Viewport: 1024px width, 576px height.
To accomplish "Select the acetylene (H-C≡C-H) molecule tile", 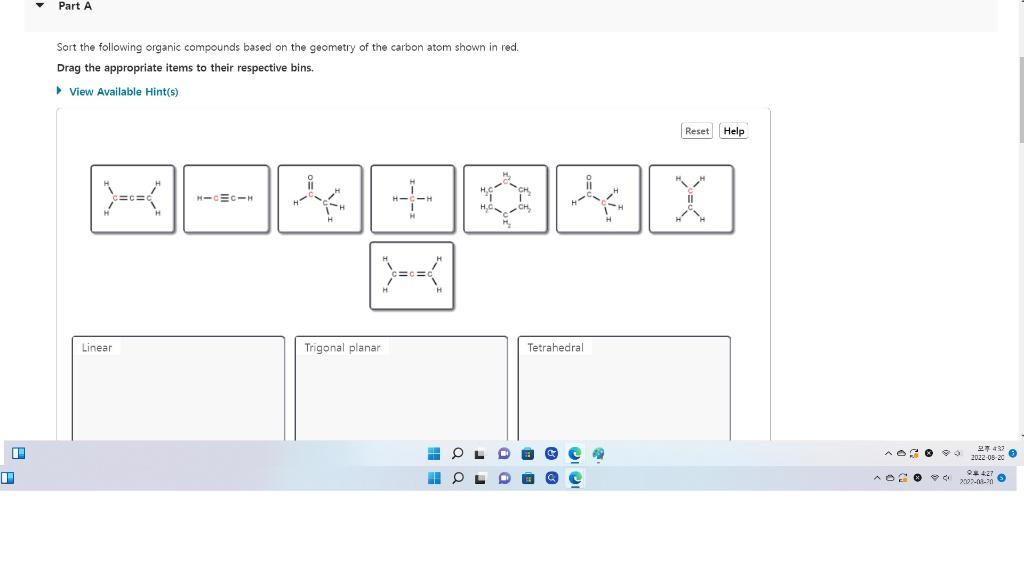I will click(226, 198).
